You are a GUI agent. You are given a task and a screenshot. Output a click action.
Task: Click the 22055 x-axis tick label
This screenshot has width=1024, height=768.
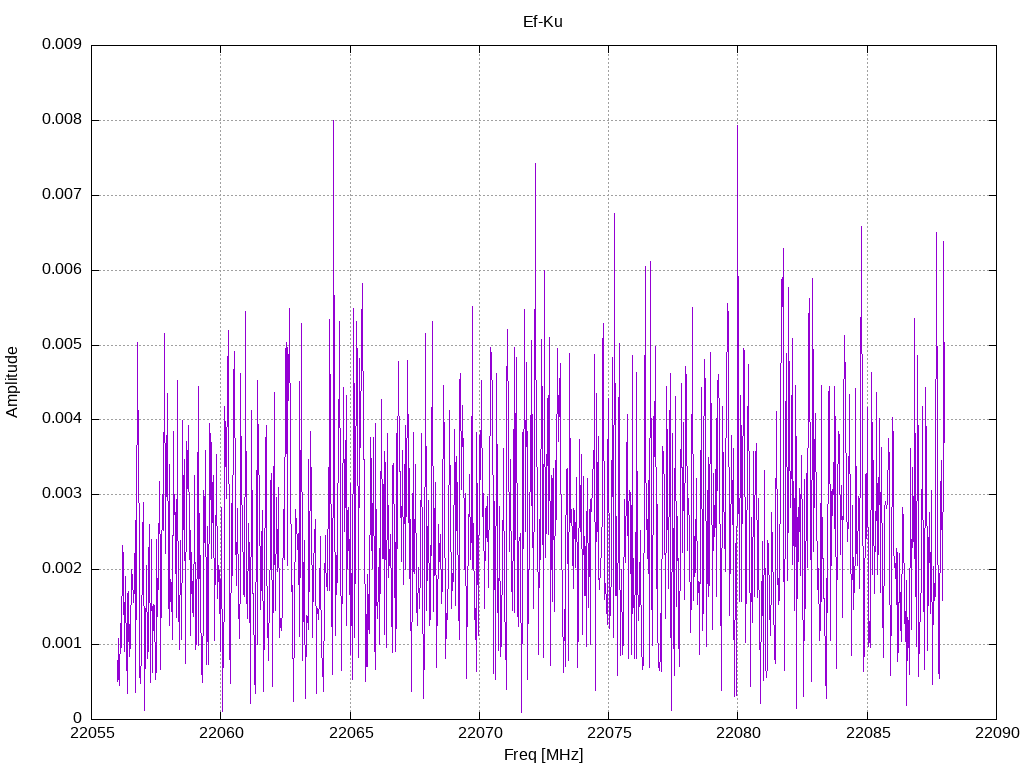pos(91,733)
